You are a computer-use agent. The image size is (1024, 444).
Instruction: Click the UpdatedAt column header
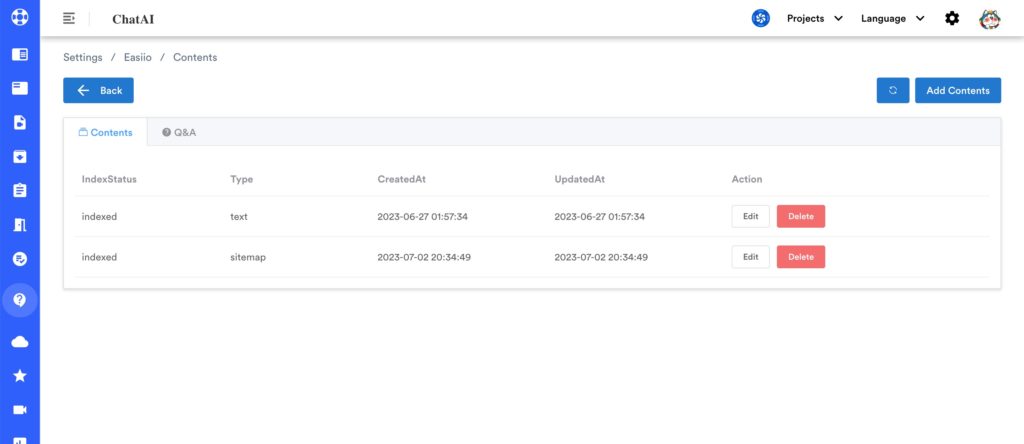580,179
